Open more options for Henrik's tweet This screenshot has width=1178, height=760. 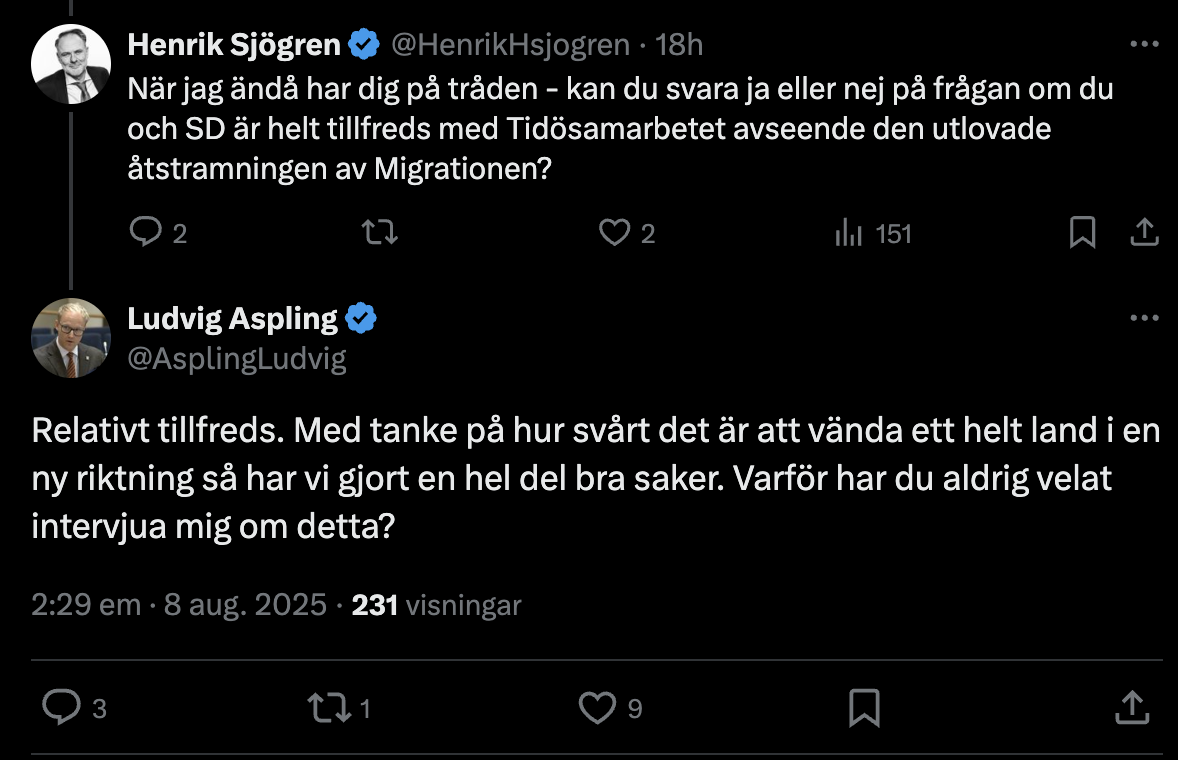pos(1144,45)
